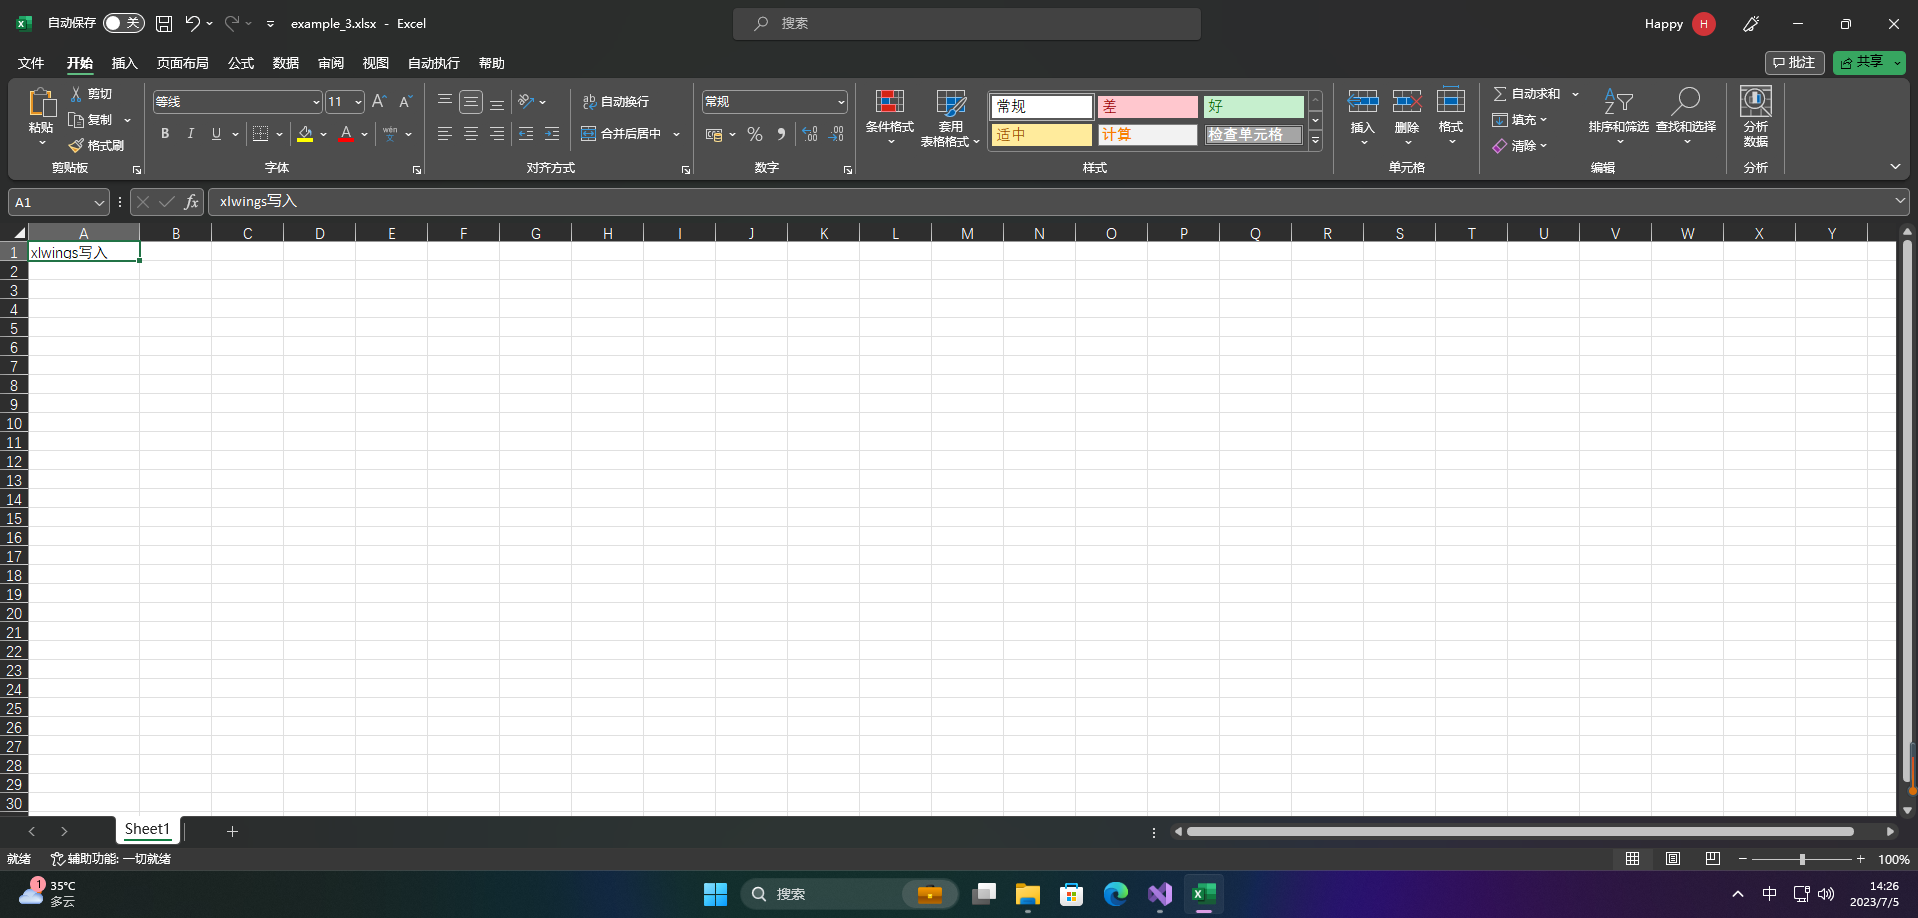Toggle the AutoSave (自动保存) switch
Image resolution: width=1918 pixels, height=918 pixels.
(124, 23)
